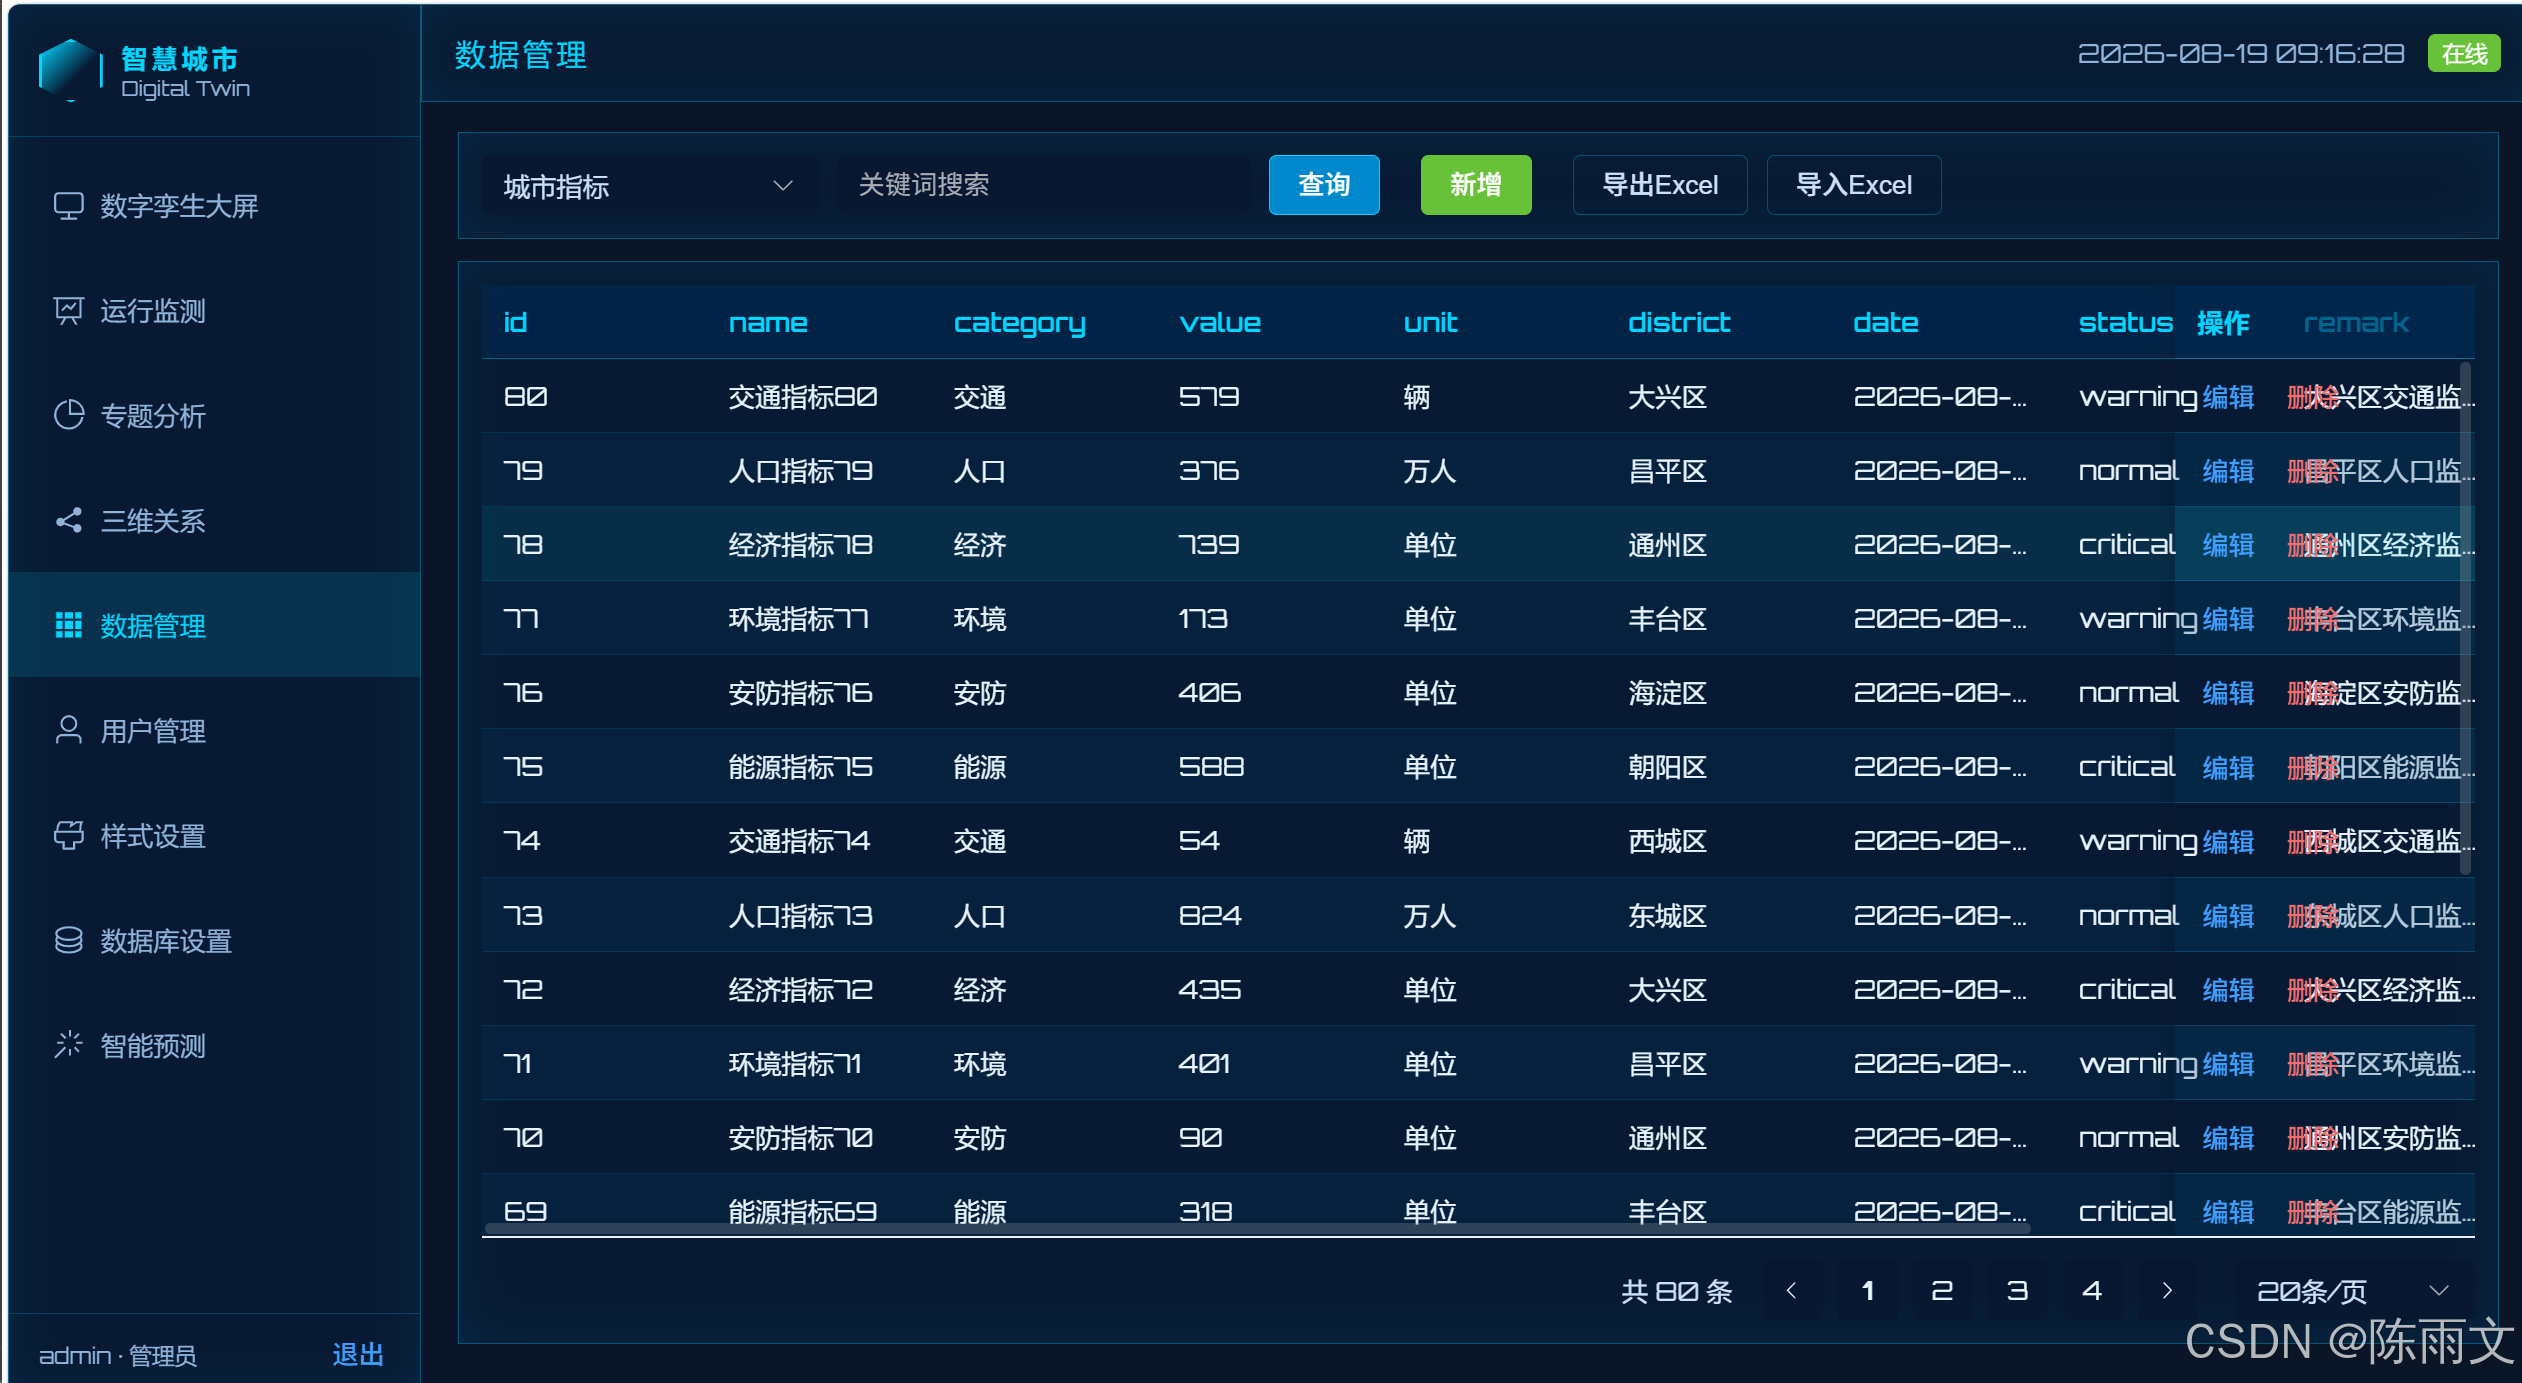Go to next page with right arrow
The width and height of the screenshot is (2522, 1383).
coord(2167,1291)
